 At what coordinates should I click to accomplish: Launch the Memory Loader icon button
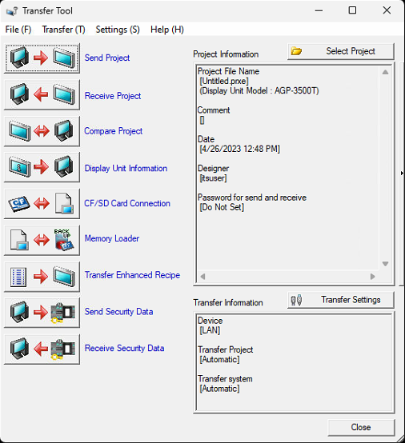point(42,240)
